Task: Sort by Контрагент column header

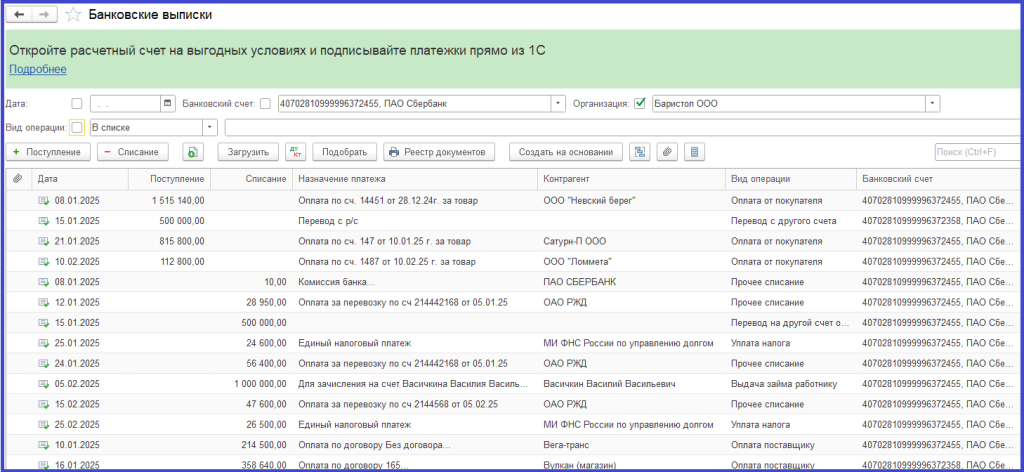Action: click(566, 179)
